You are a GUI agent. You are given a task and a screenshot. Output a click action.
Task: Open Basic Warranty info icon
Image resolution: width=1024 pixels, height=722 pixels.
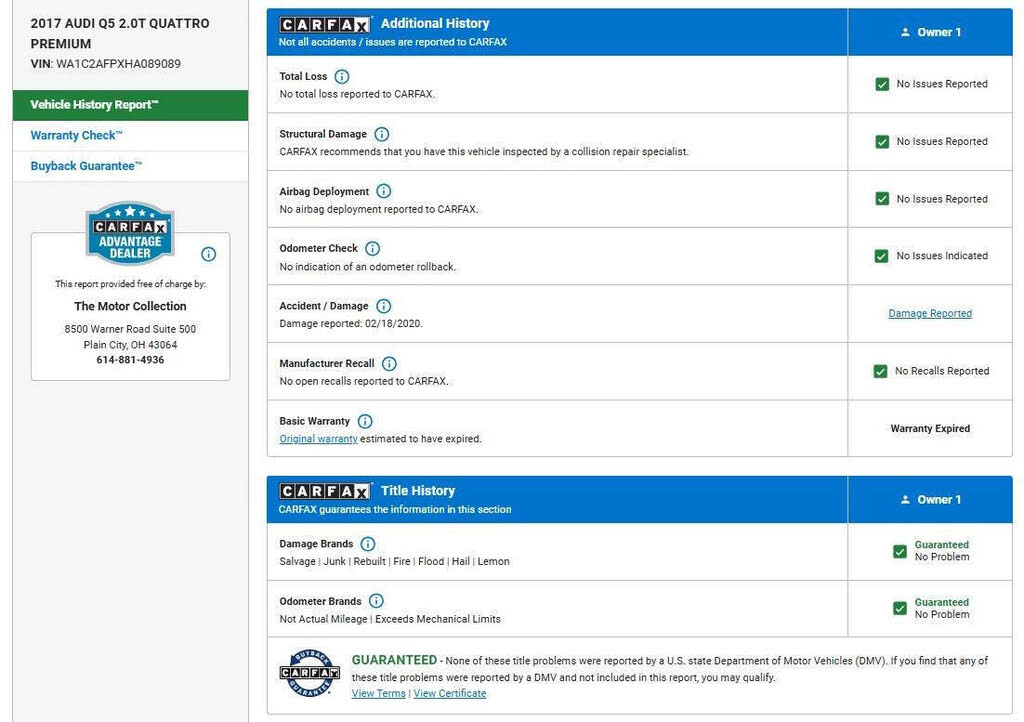click(365, 422)
